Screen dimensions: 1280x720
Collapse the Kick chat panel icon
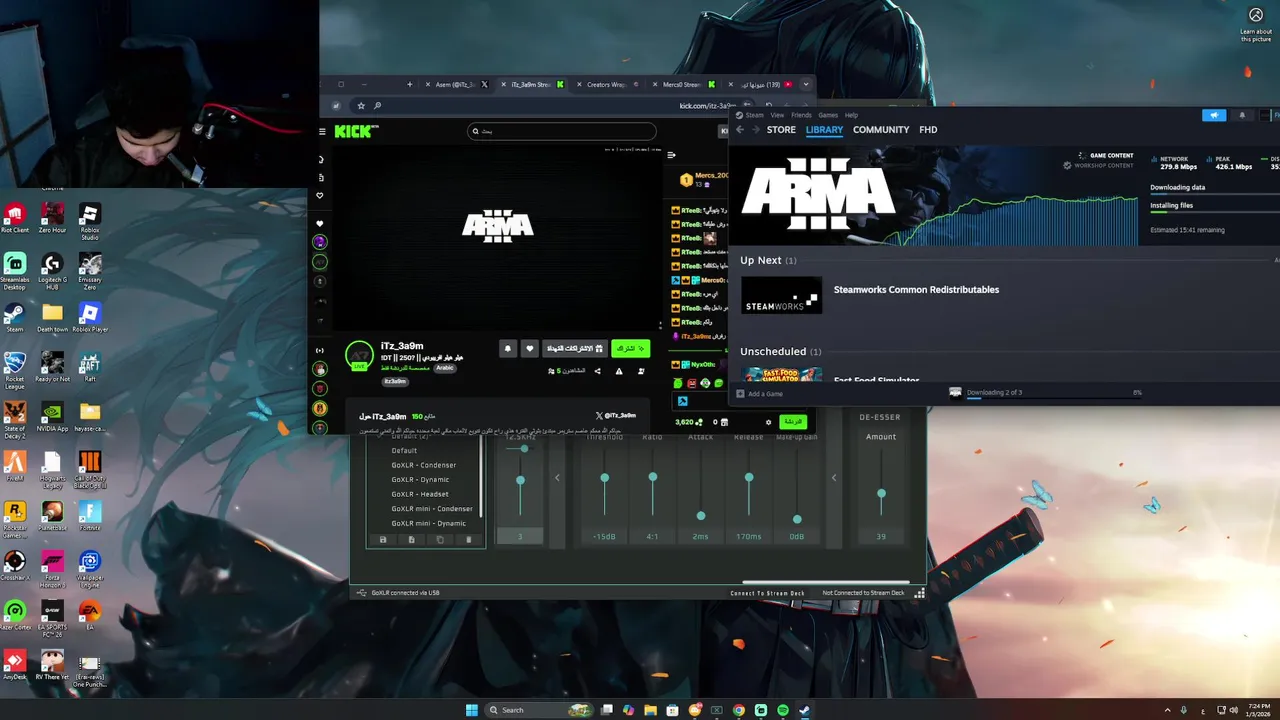(671, 155)
